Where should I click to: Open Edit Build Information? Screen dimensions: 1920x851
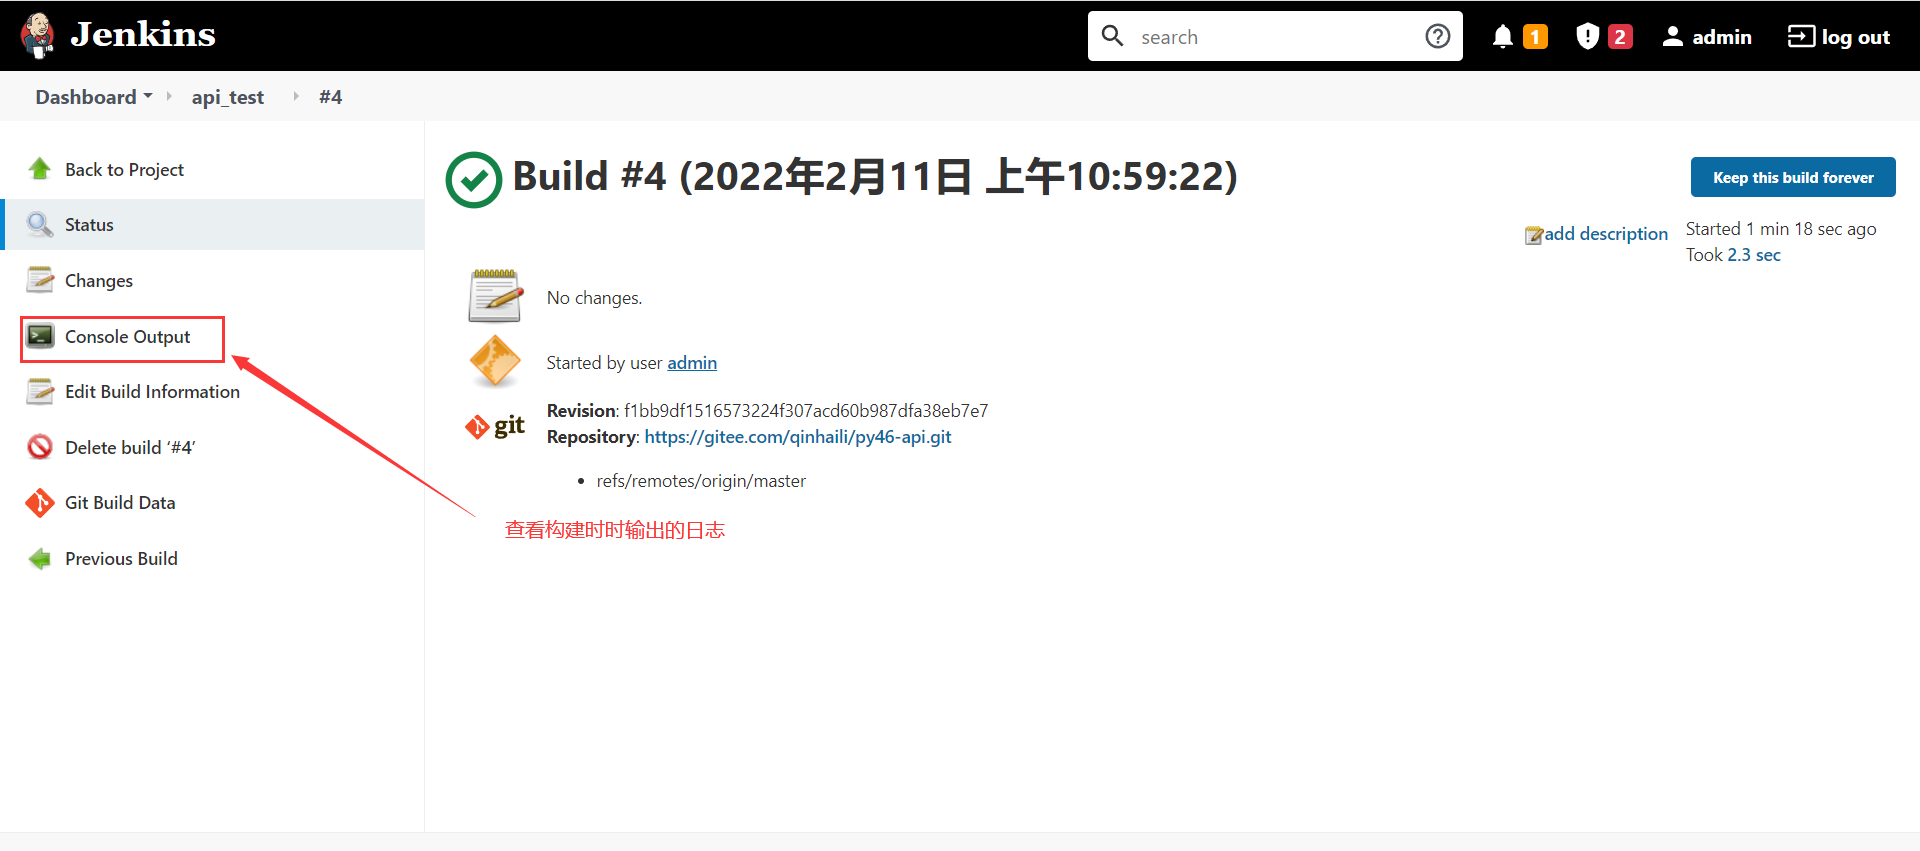pos(152,392)
